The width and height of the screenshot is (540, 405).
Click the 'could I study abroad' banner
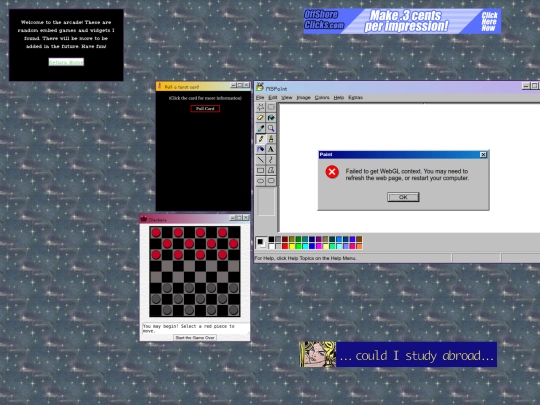tap(398, 354)
